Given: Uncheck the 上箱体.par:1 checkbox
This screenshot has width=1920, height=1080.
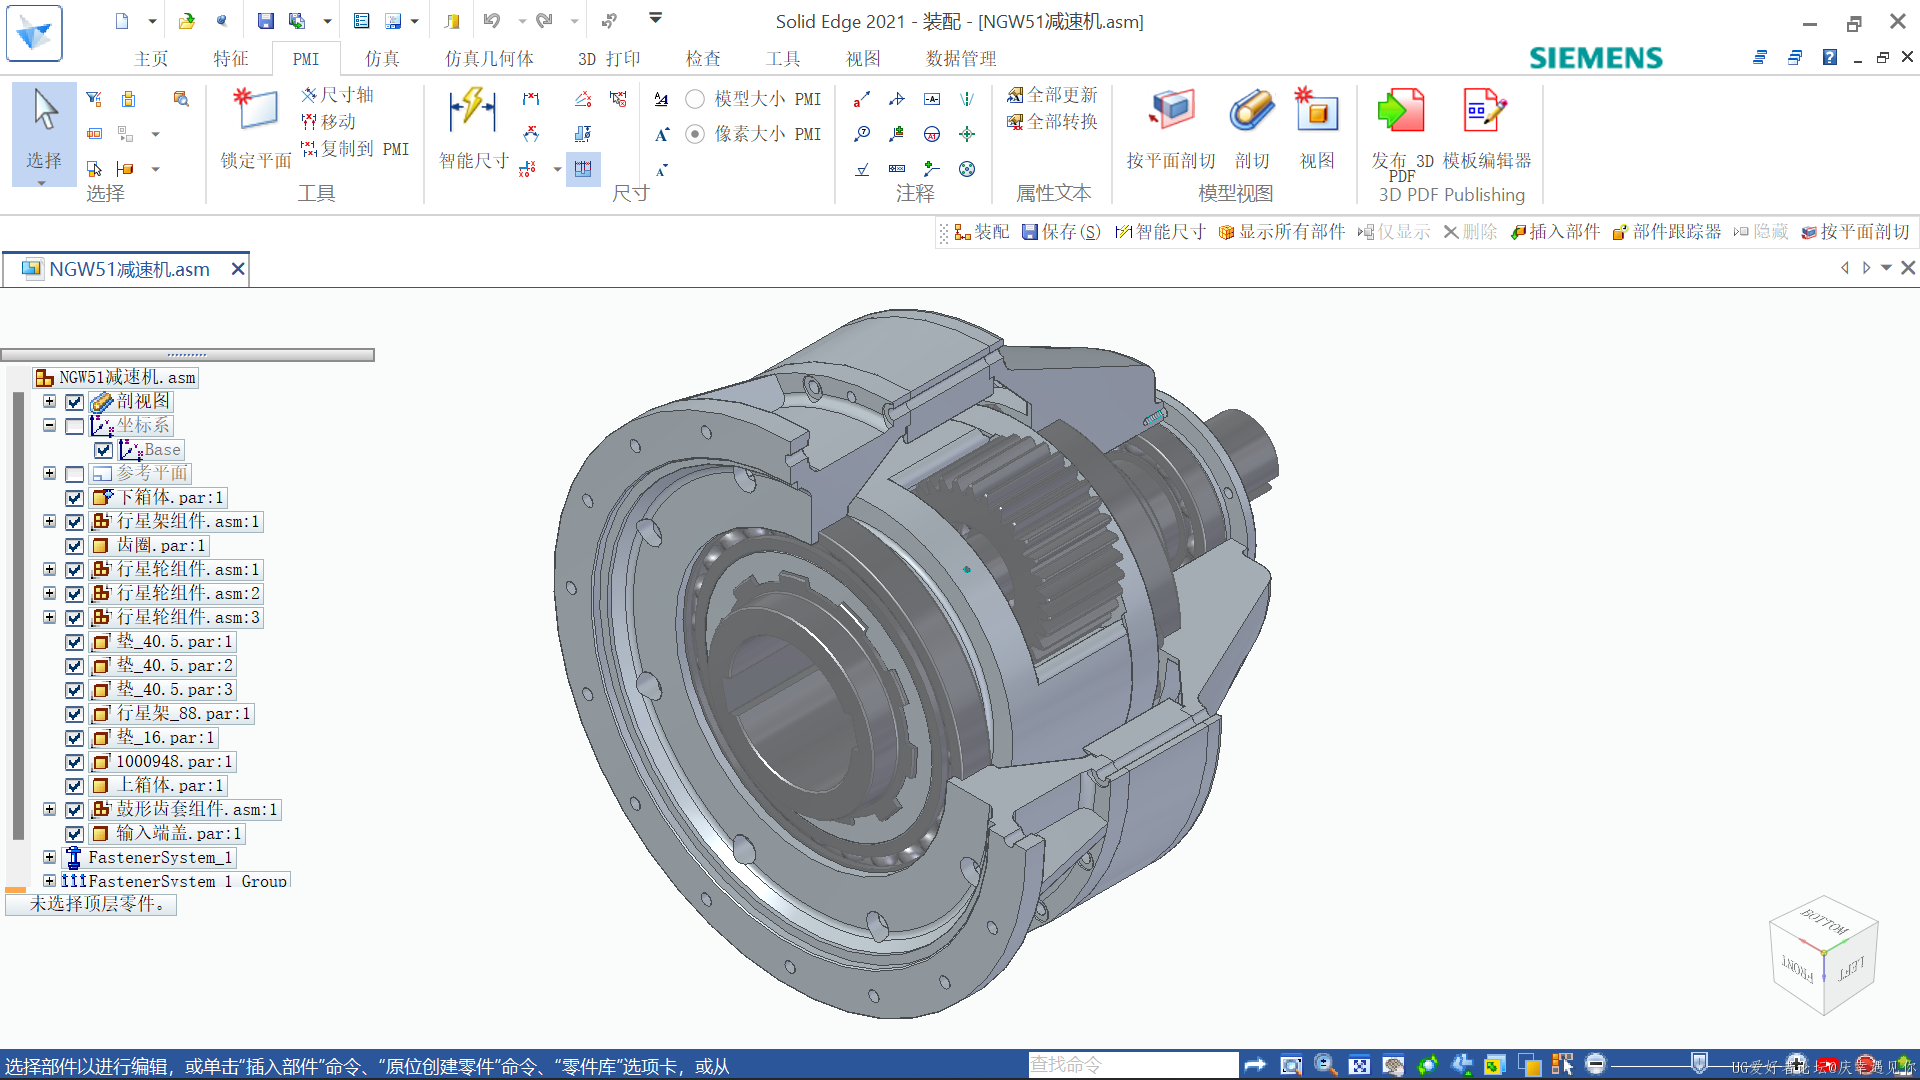Looking at the screenshot, I should (74, 786).
